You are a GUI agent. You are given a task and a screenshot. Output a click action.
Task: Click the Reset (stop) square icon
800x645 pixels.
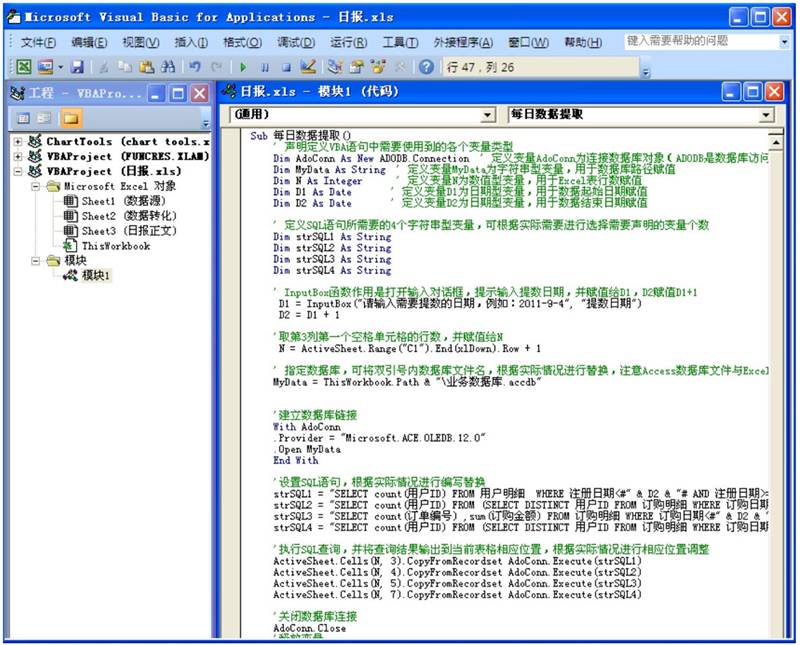[x=285, y=67]
